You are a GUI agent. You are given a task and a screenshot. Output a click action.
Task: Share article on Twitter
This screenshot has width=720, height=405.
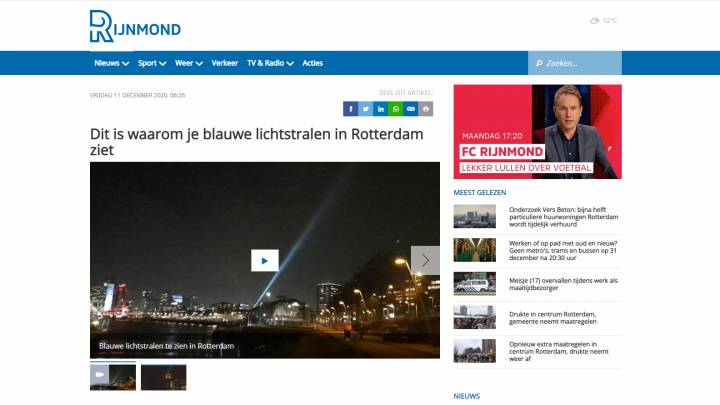pyautogui.click(x=365, y=109)
